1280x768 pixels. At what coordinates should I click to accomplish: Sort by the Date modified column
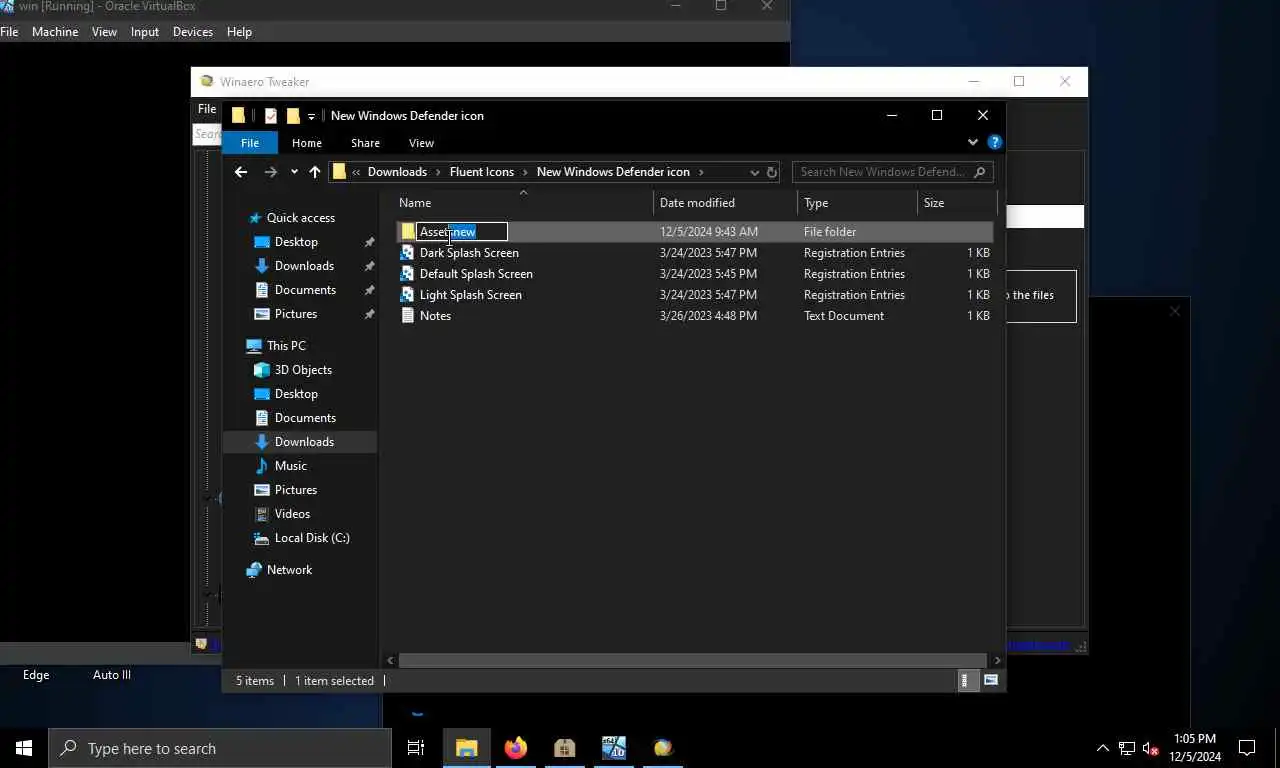(726, 203)
